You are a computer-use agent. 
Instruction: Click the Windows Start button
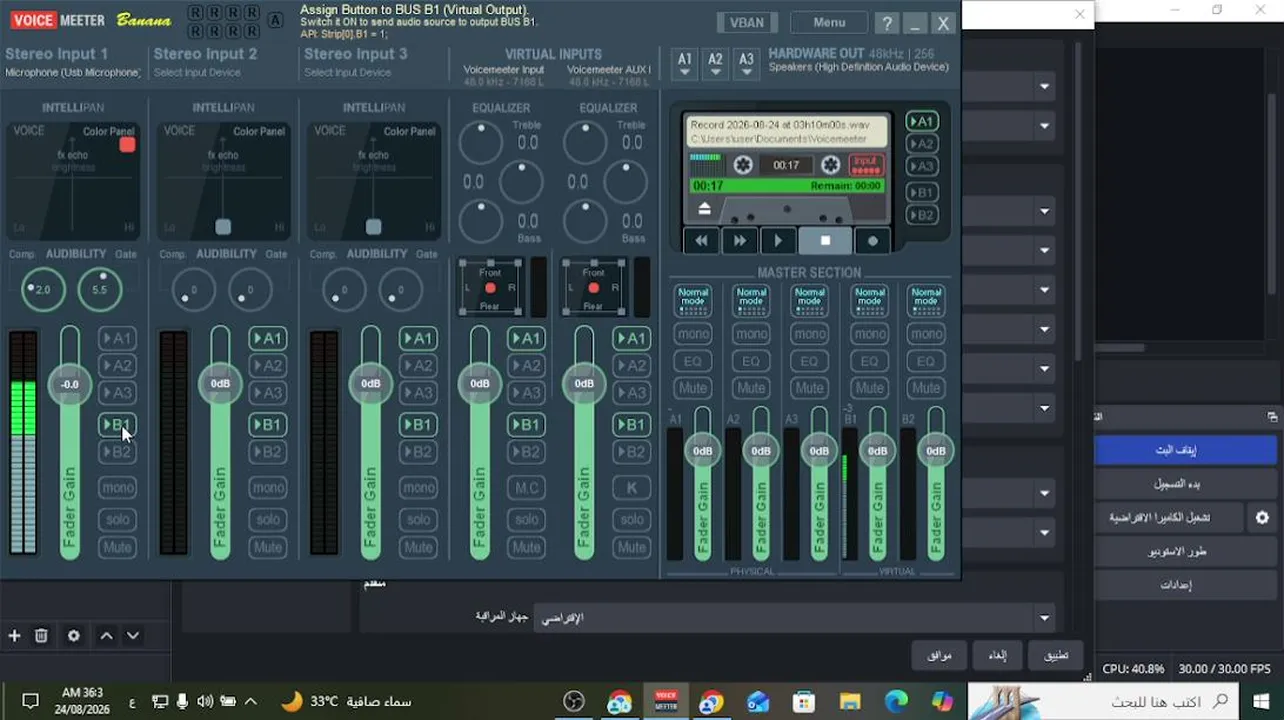pyautogui.click(x=1261, y=701)
